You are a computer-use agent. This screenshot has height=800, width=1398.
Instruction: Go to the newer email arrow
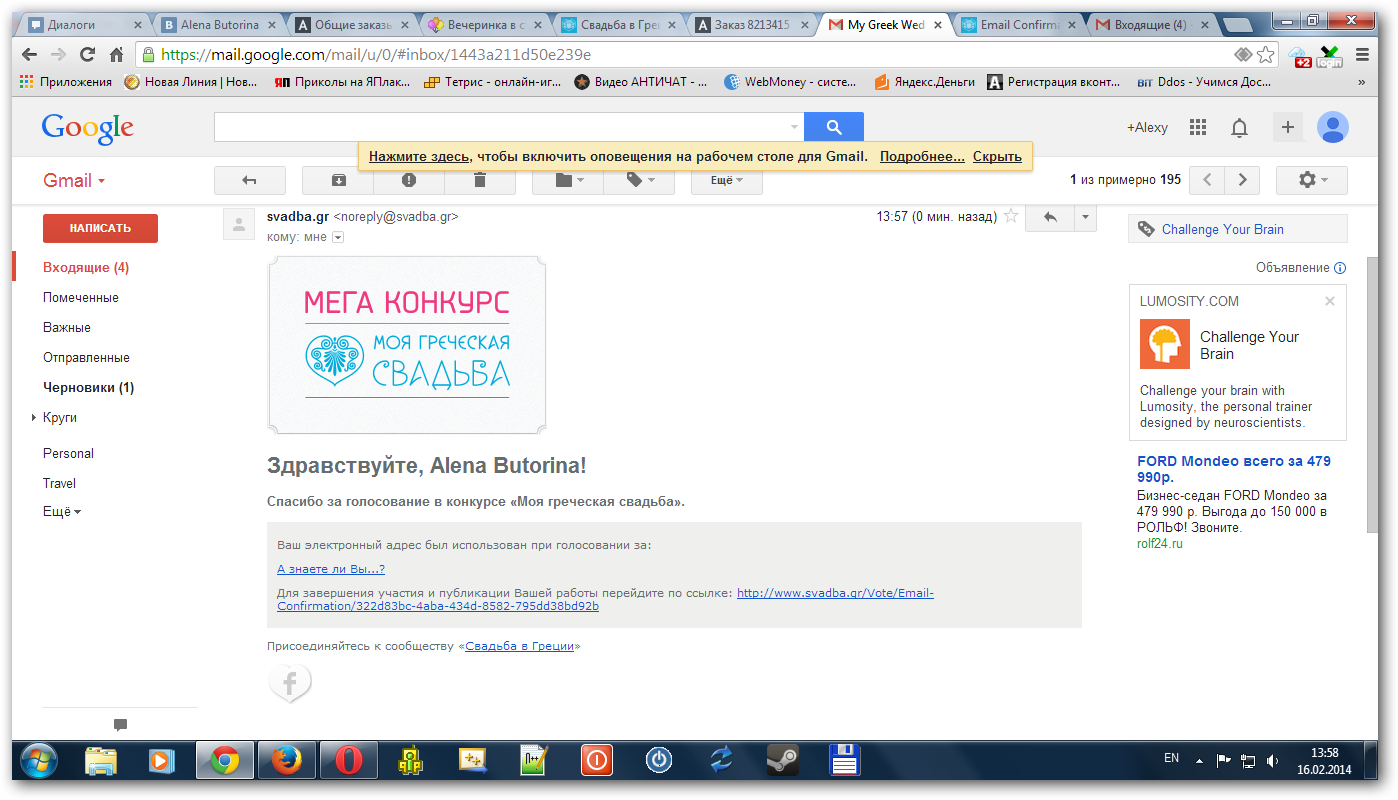[x=1208, y=180]
